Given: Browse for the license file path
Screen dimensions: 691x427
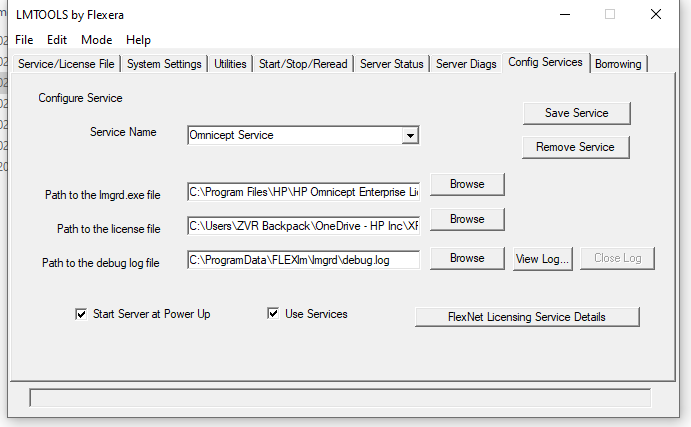Looking at the screenshot, I should [x=466, y=219].
